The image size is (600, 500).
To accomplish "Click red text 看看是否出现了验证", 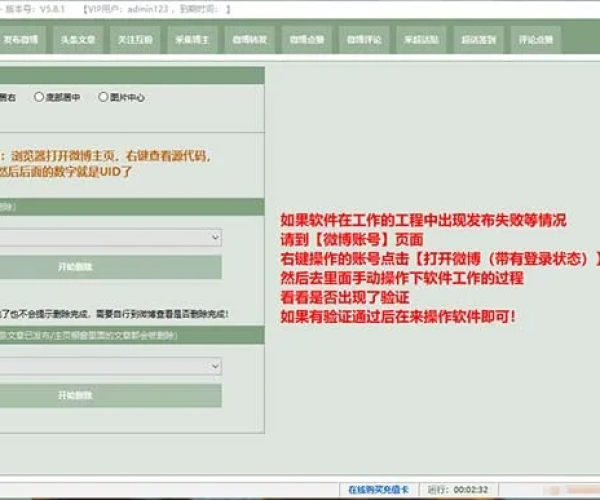I will pos(345,297).
